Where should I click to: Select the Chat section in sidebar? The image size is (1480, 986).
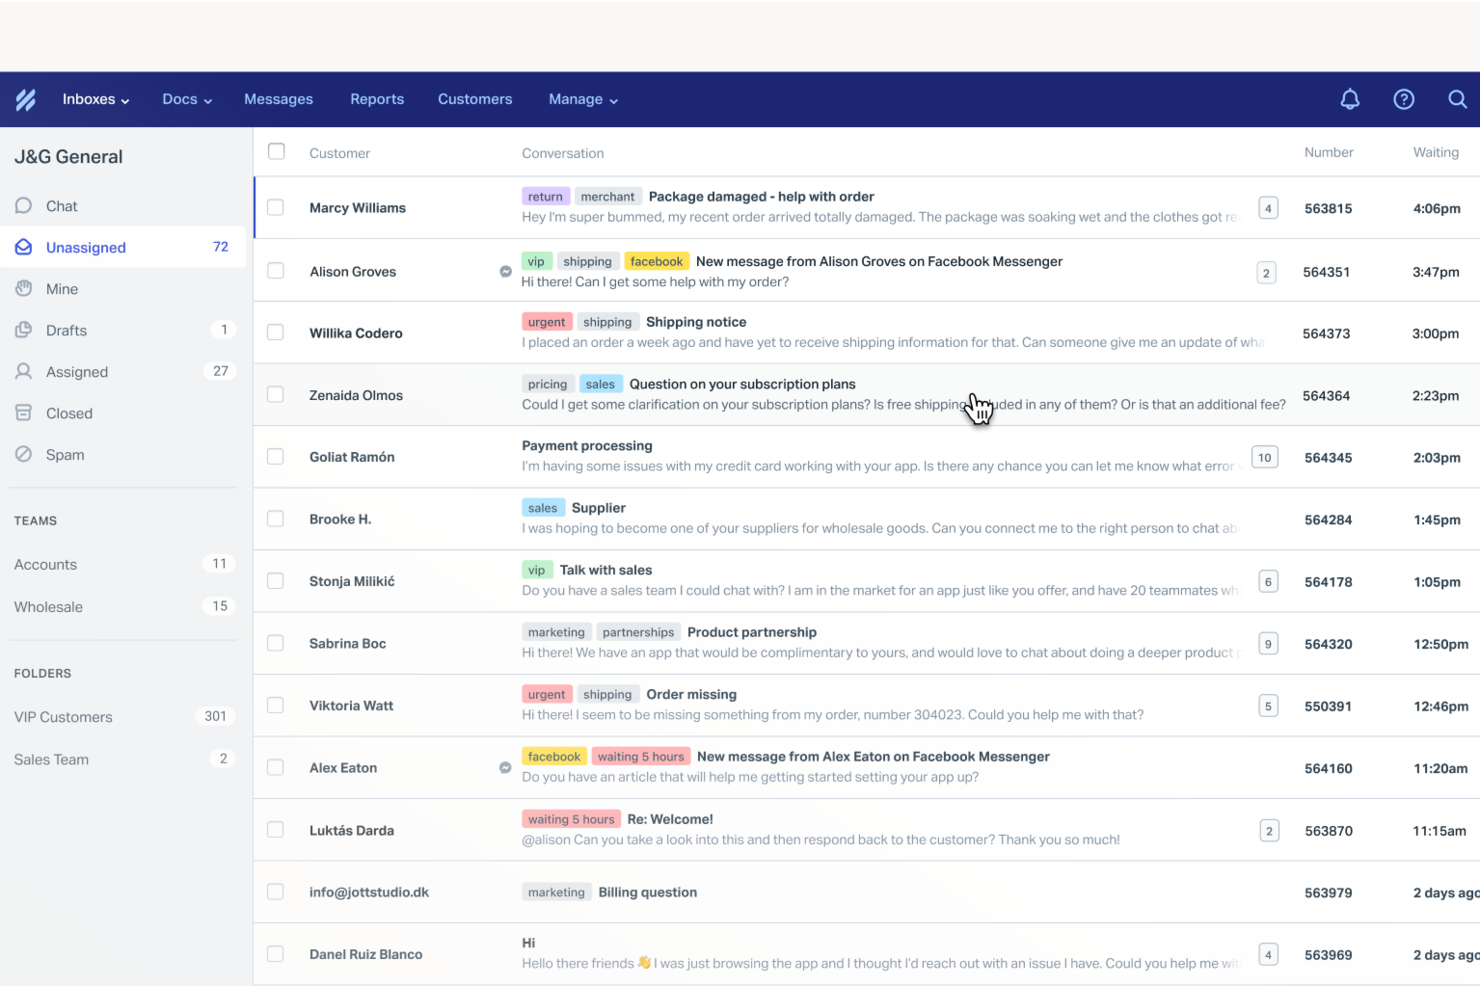pos(61,205)
